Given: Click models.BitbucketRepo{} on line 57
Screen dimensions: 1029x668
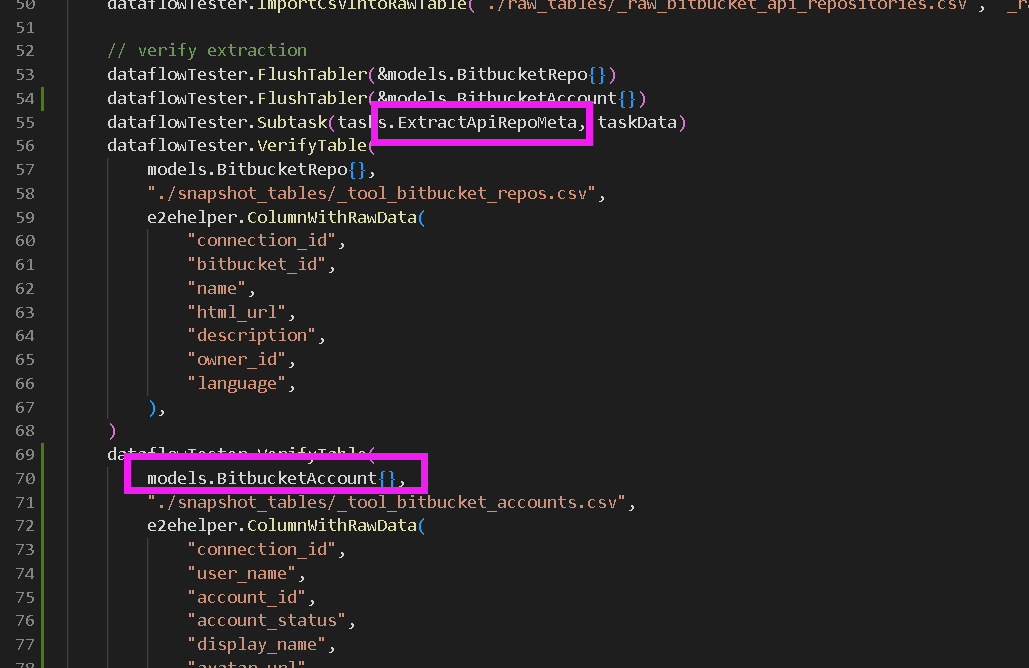Looking at the screenshot, I should (256, 170).
